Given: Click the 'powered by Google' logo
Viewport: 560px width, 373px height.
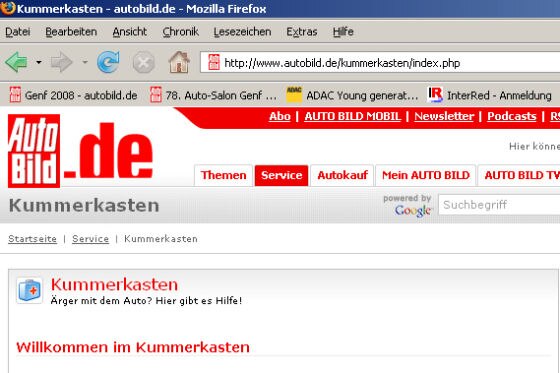Looking at the screenshot, I should pos(408,205).
